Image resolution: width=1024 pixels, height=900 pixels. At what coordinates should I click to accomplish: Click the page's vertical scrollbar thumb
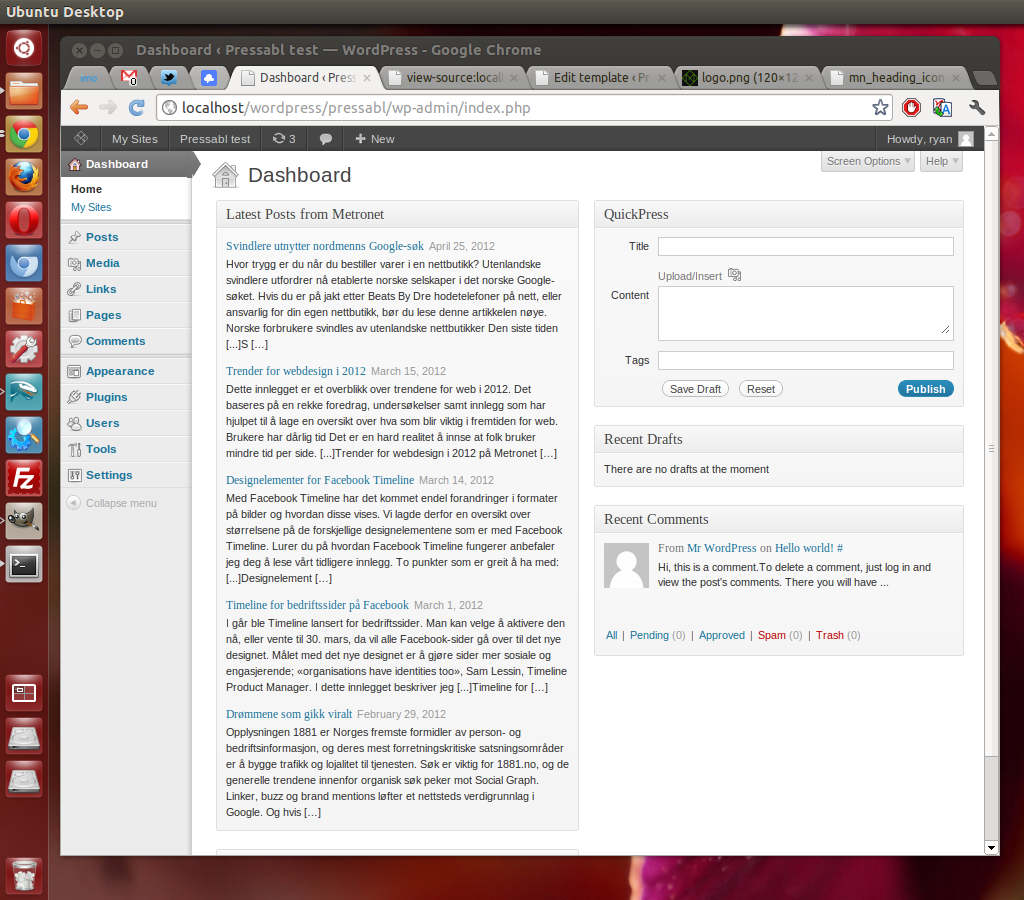click(x=991, y=448)
